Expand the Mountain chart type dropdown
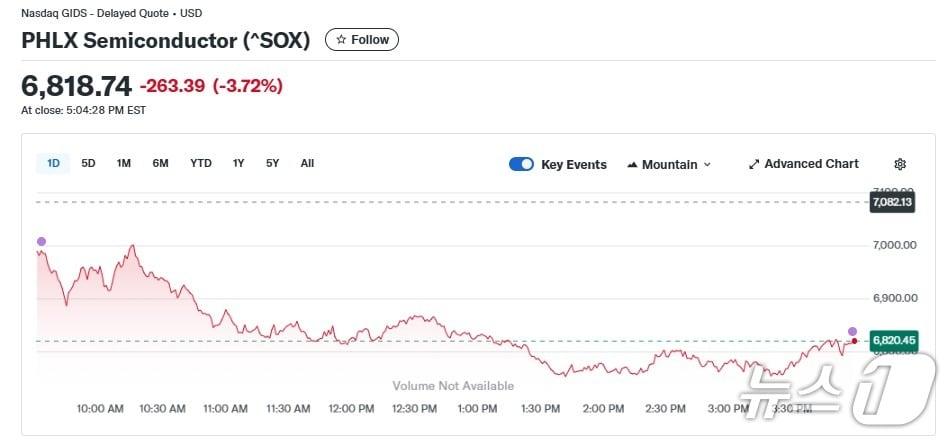This screenshot has height=440, width=951. pos(707,165)
